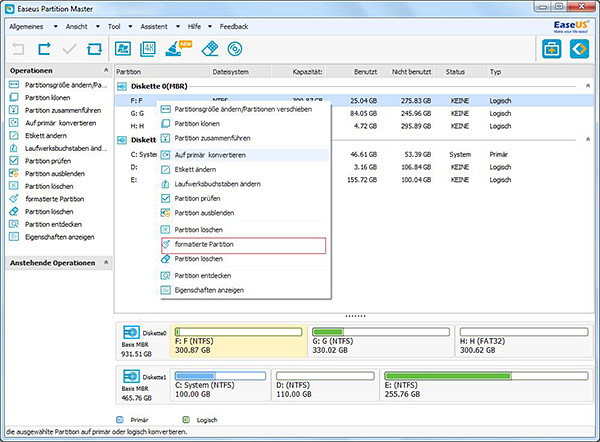Choose 'Partition klonen' in context menu

244,124
